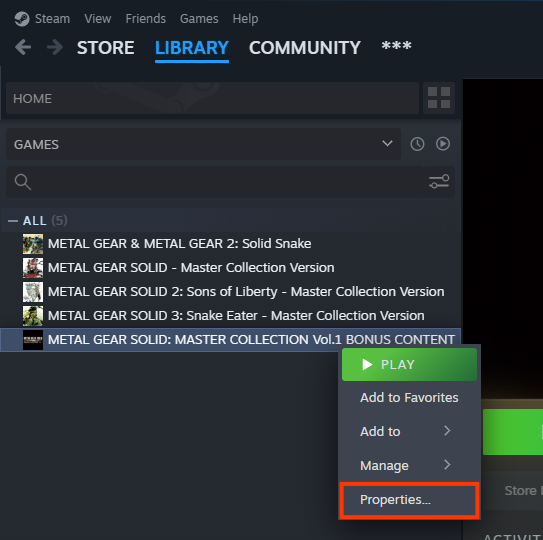Open the View menu
This screenshot has width=543, height=540.
coord(98,19)
